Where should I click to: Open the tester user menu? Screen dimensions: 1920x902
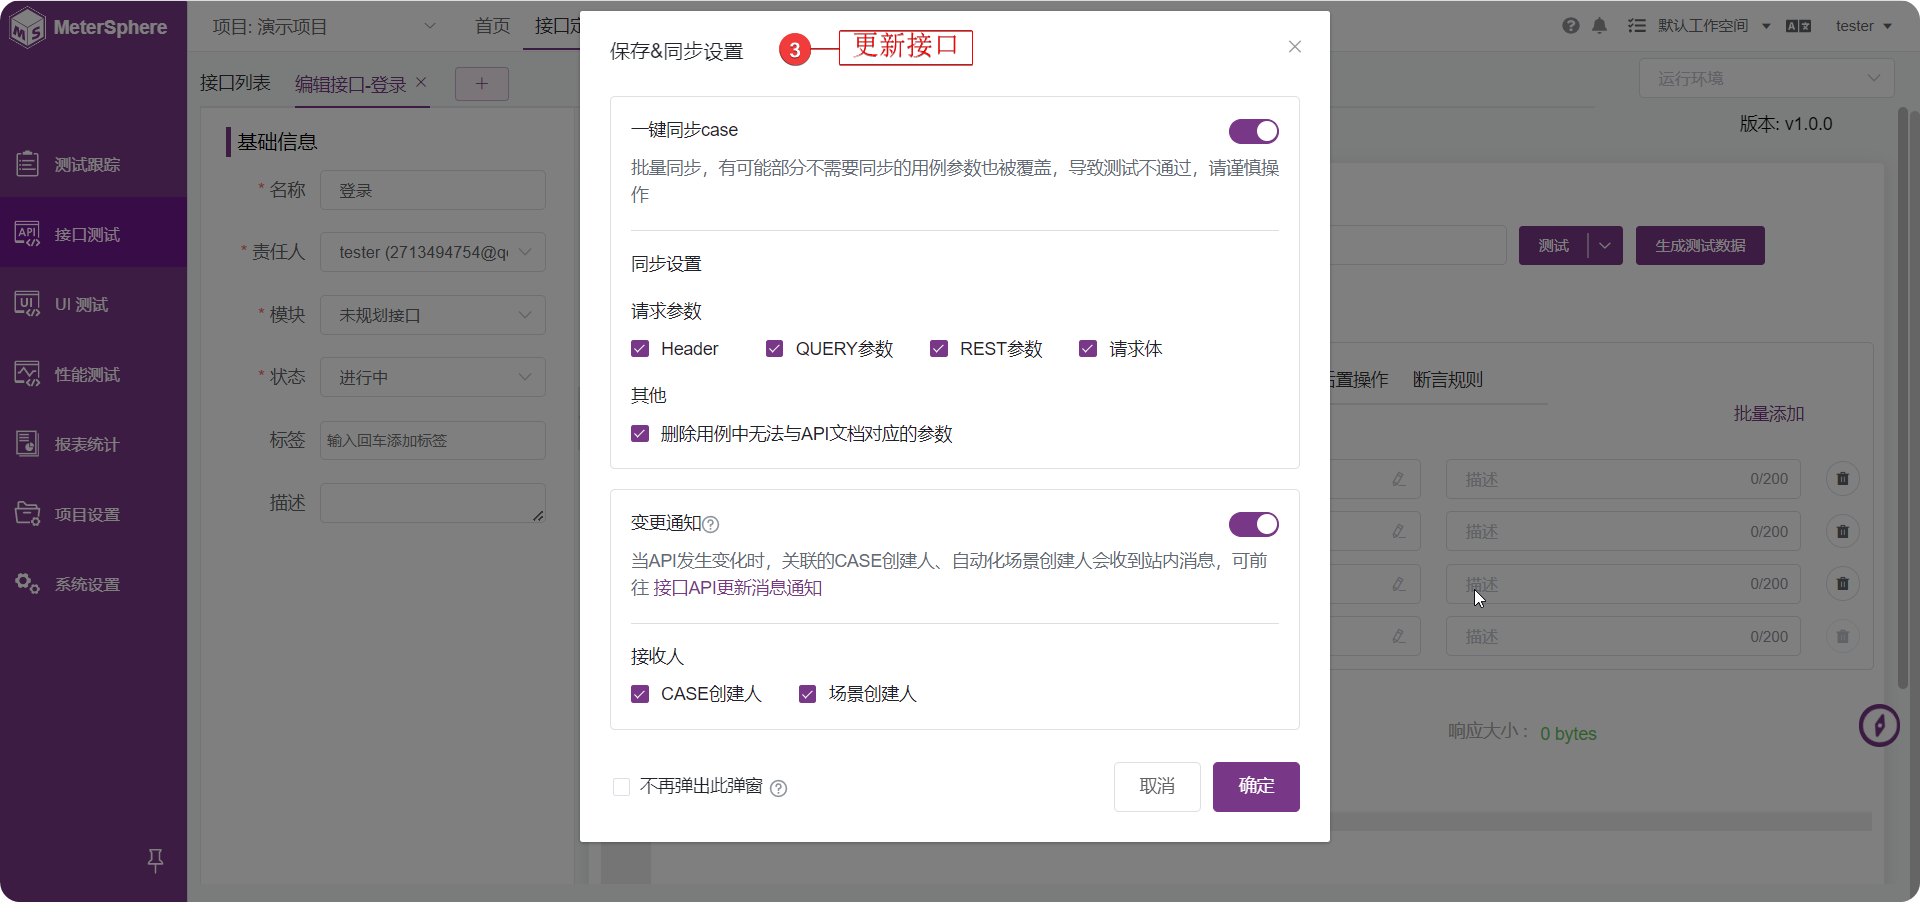pos(1863,26)
